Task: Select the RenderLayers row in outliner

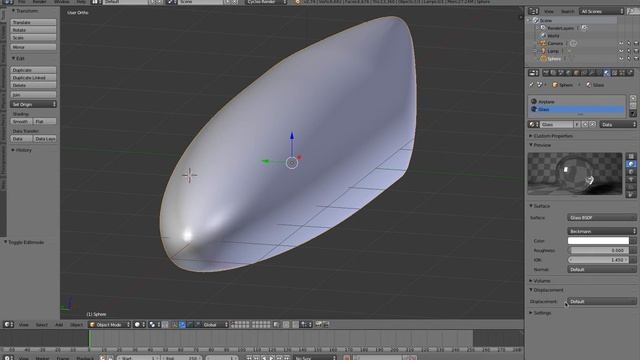Action: (560, 28)
